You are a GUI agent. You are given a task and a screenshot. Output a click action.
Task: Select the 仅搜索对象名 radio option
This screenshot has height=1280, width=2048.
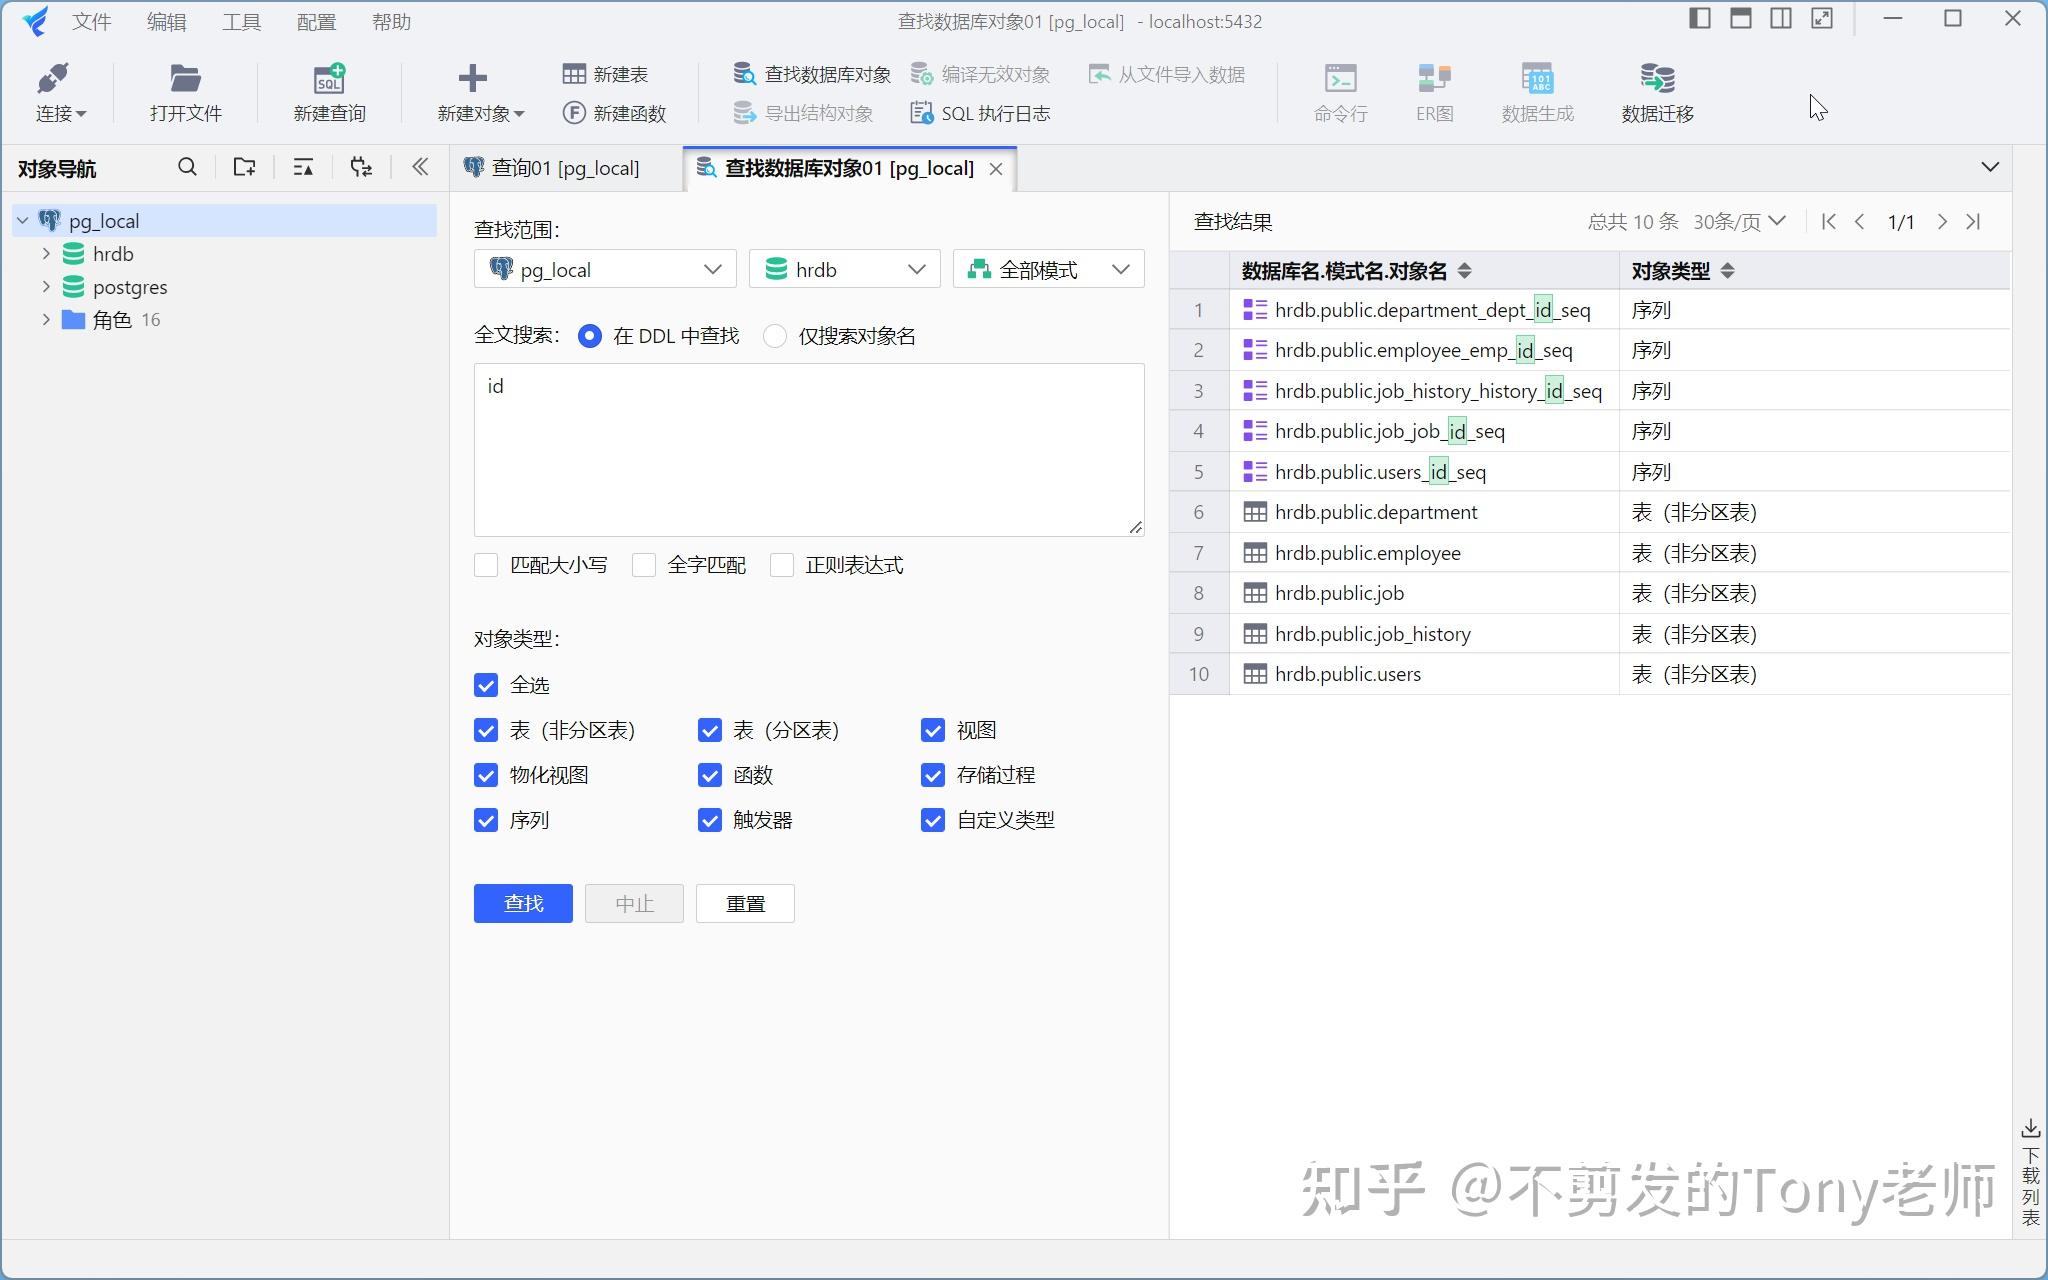click(x=774, y=336)
